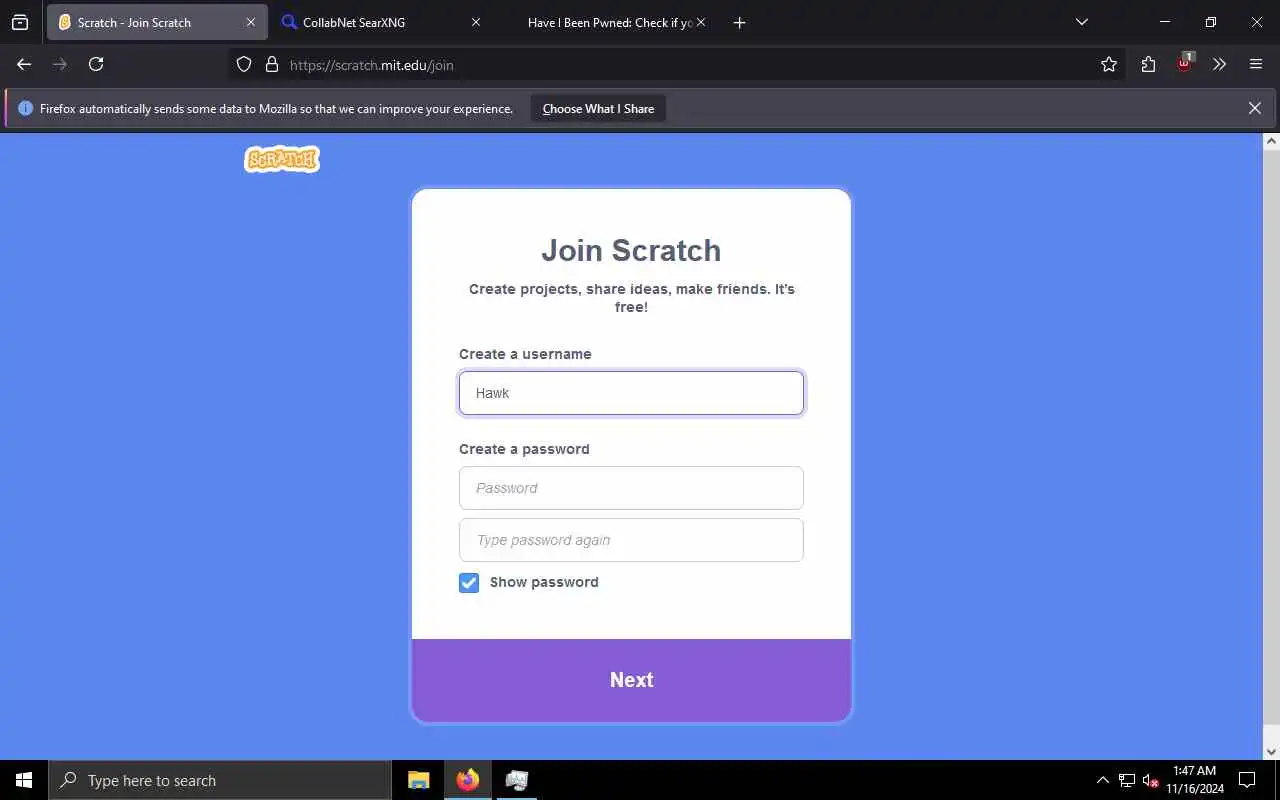
Task: Select the Scratch - Join Scratch tab
Action: click(x=157, y=22)
